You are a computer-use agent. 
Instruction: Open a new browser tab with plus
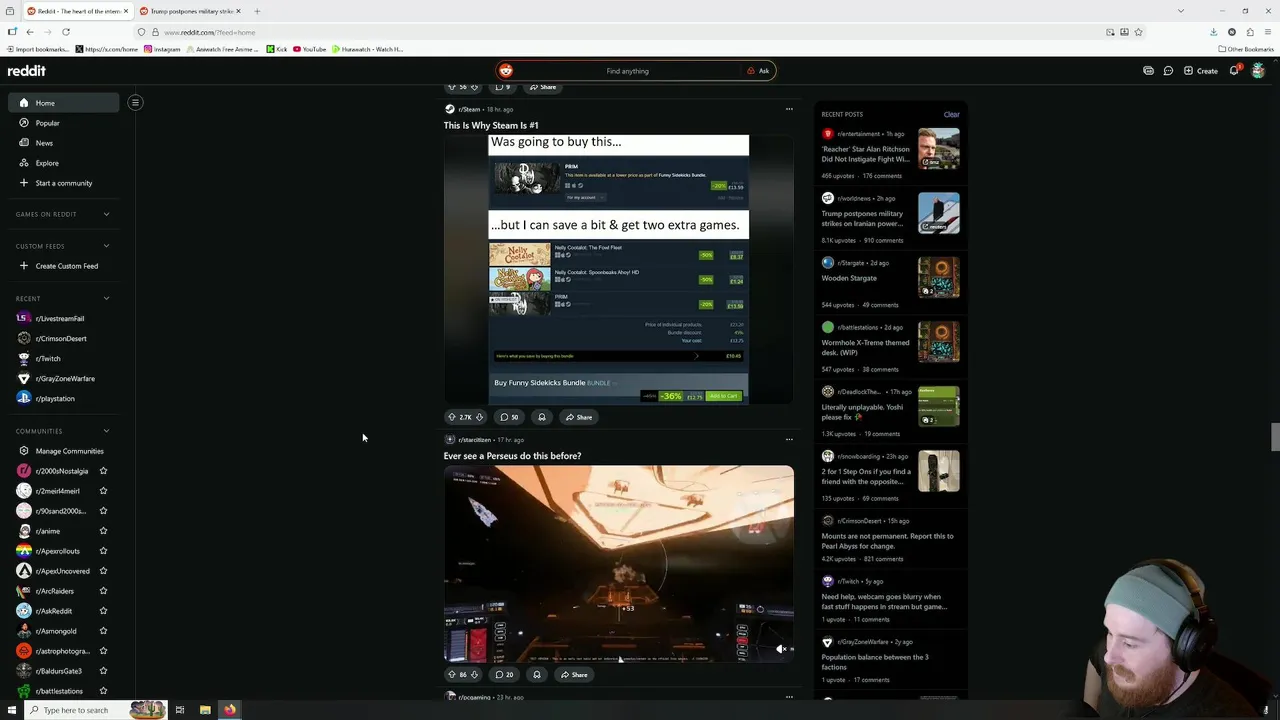257,11
